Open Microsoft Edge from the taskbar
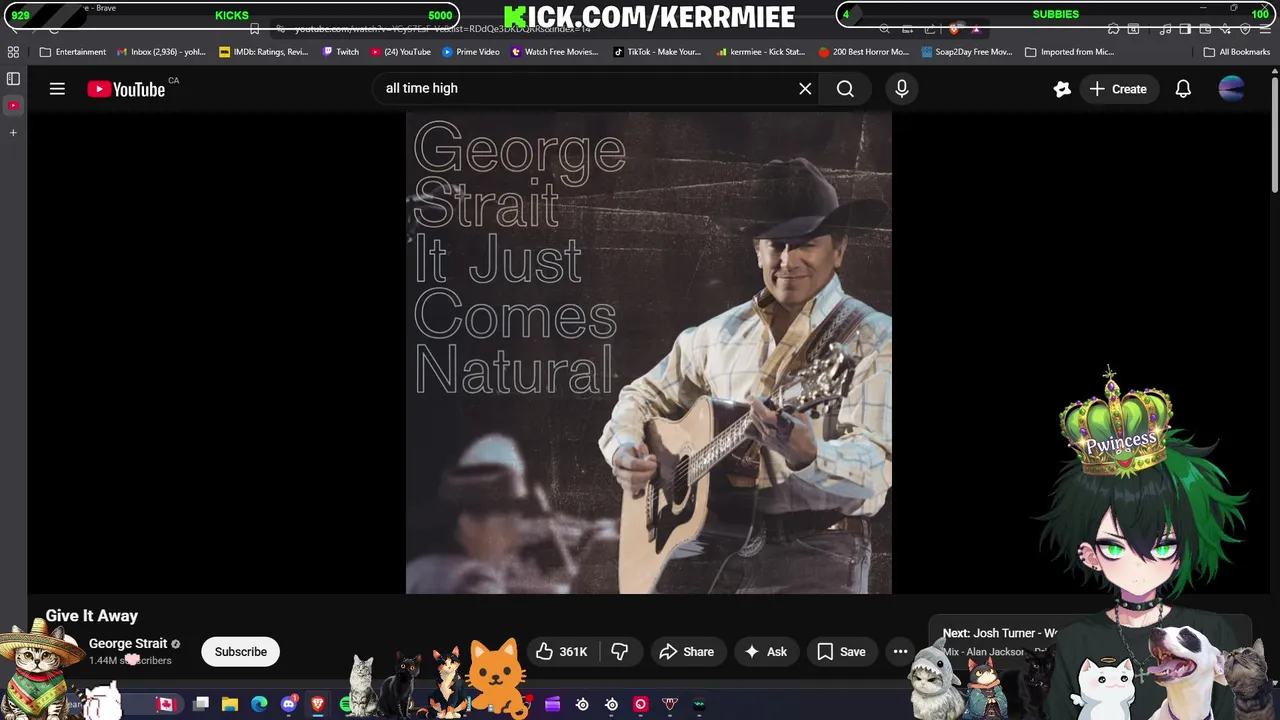The image size is (1280, 720). [259, 704]
